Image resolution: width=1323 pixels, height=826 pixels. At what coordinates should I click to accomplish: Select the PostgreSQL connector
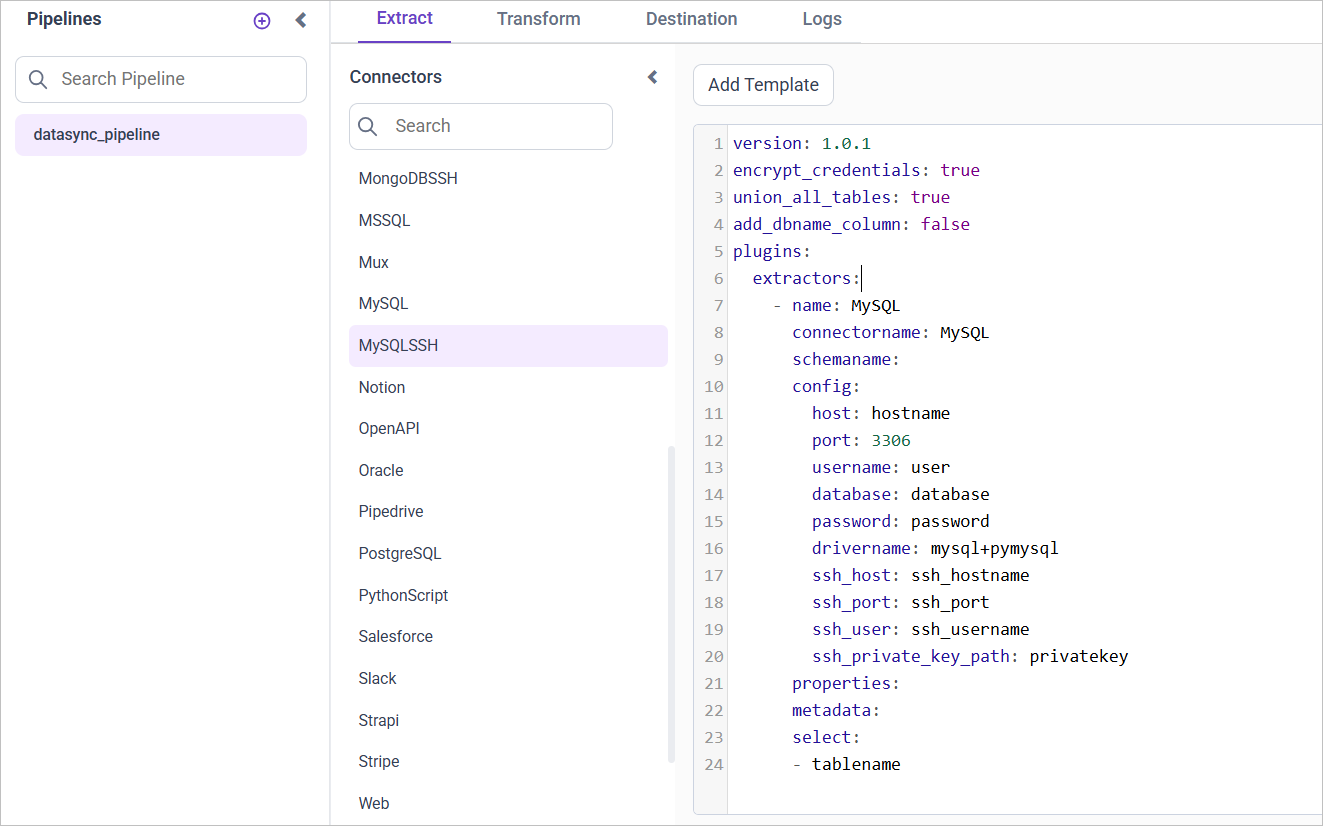pyautogui.click(x=400, y=553)
